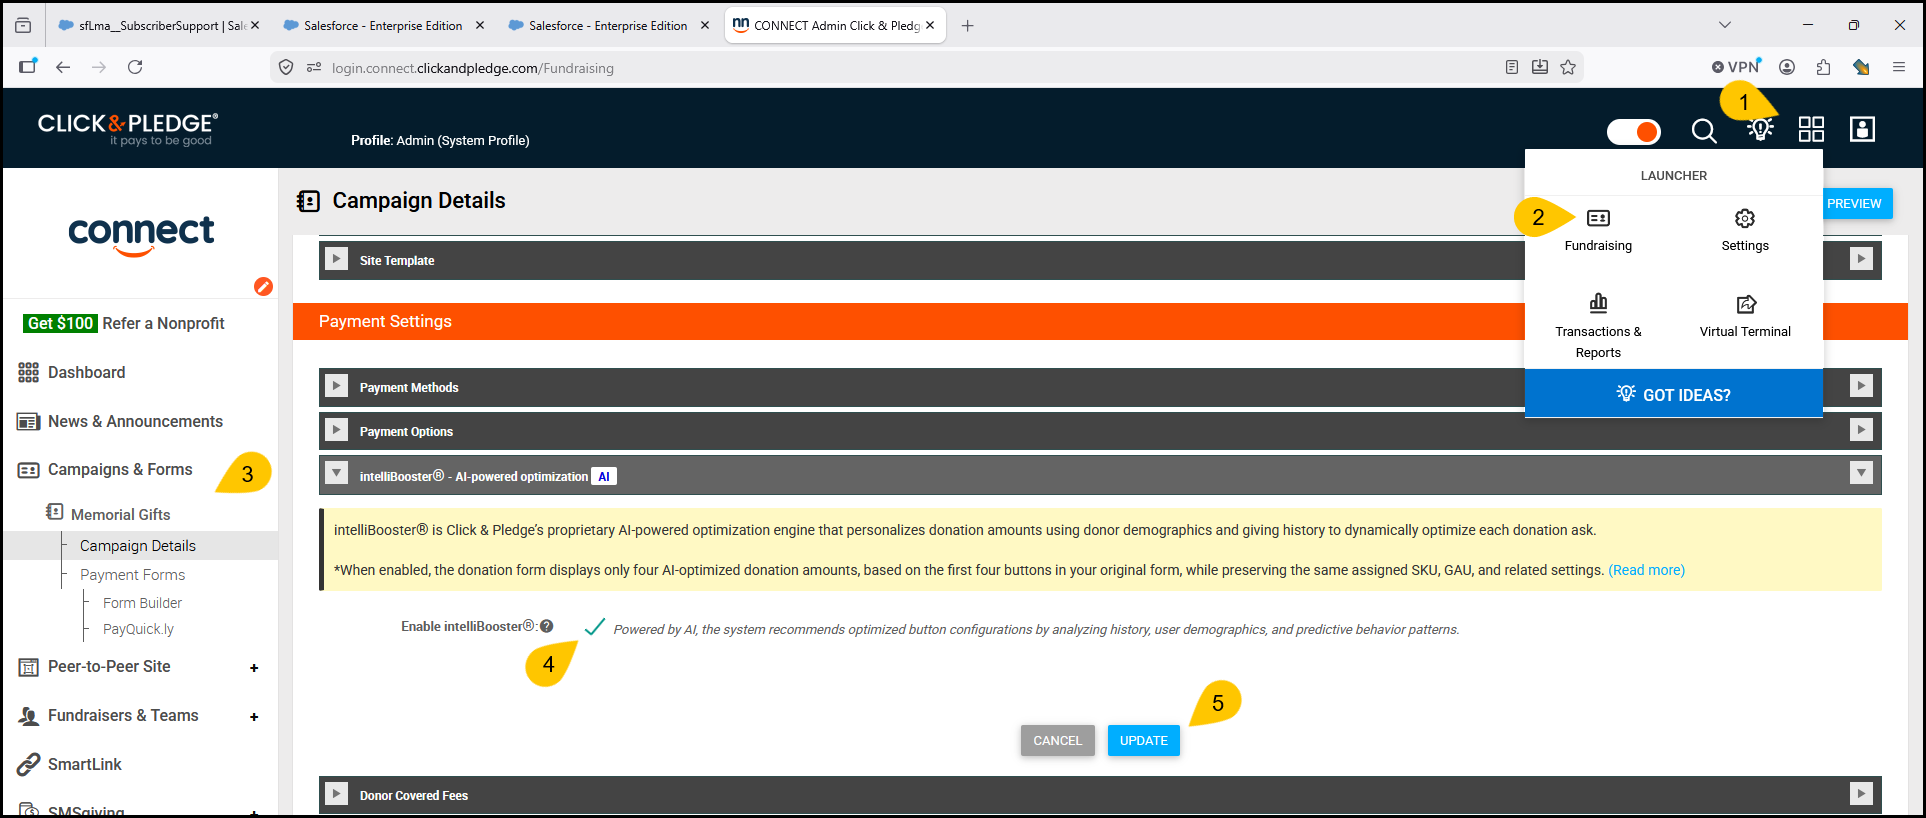The image size is (1926, 818).
Task: Click the Dashboard sidebar icon
Action: pyautogui.click(x=28, y=373)
